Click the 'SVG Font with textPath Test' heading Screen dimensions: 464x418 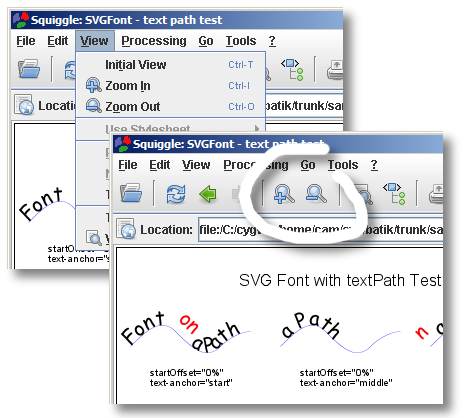coord(340,281)
